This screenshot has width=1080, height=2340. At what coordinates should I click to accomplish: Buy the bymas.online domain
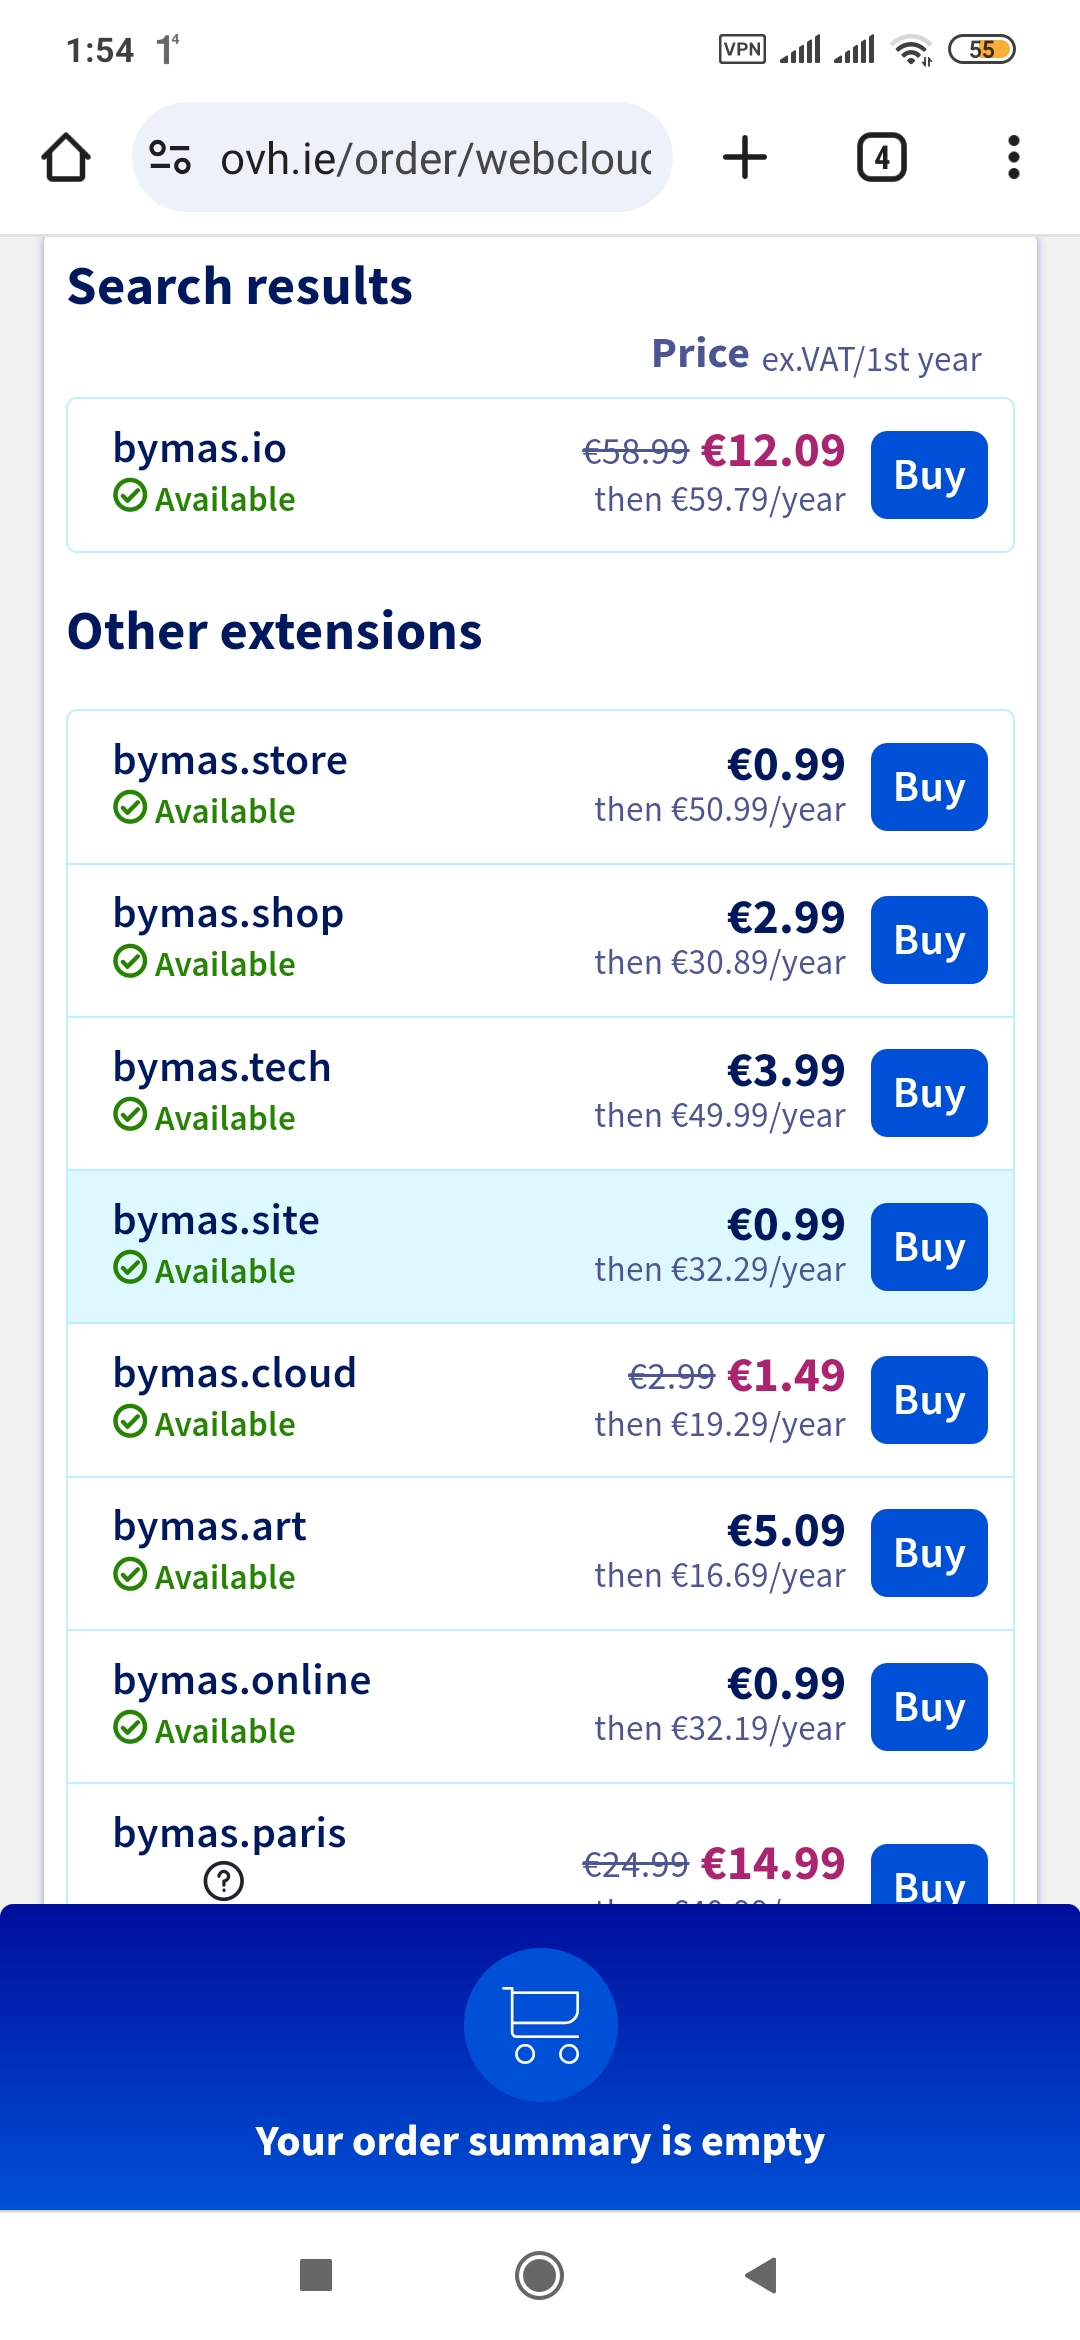pos(929,1707)
